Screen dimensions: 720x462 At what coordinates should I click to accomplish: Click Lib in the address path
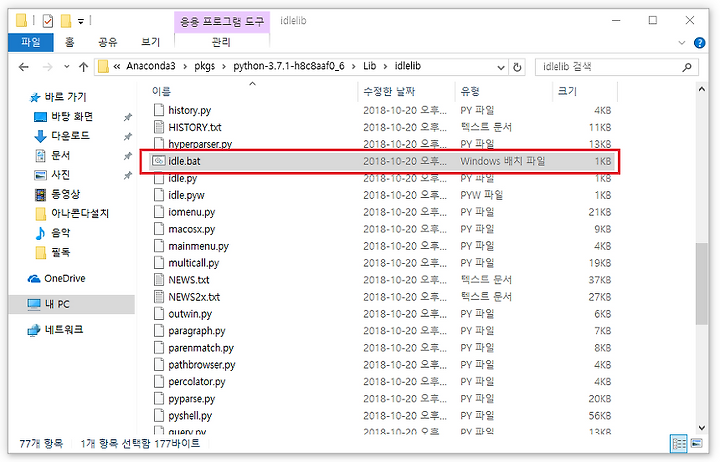370,66
